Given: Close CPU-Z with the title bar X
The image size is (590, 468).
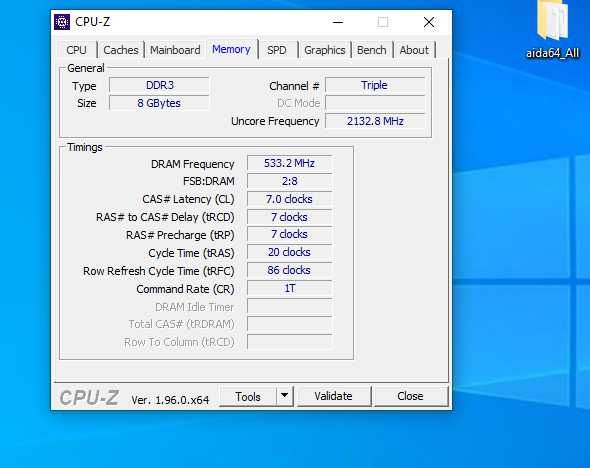Looking at the screenshot, I should click(x=429, y=22).
